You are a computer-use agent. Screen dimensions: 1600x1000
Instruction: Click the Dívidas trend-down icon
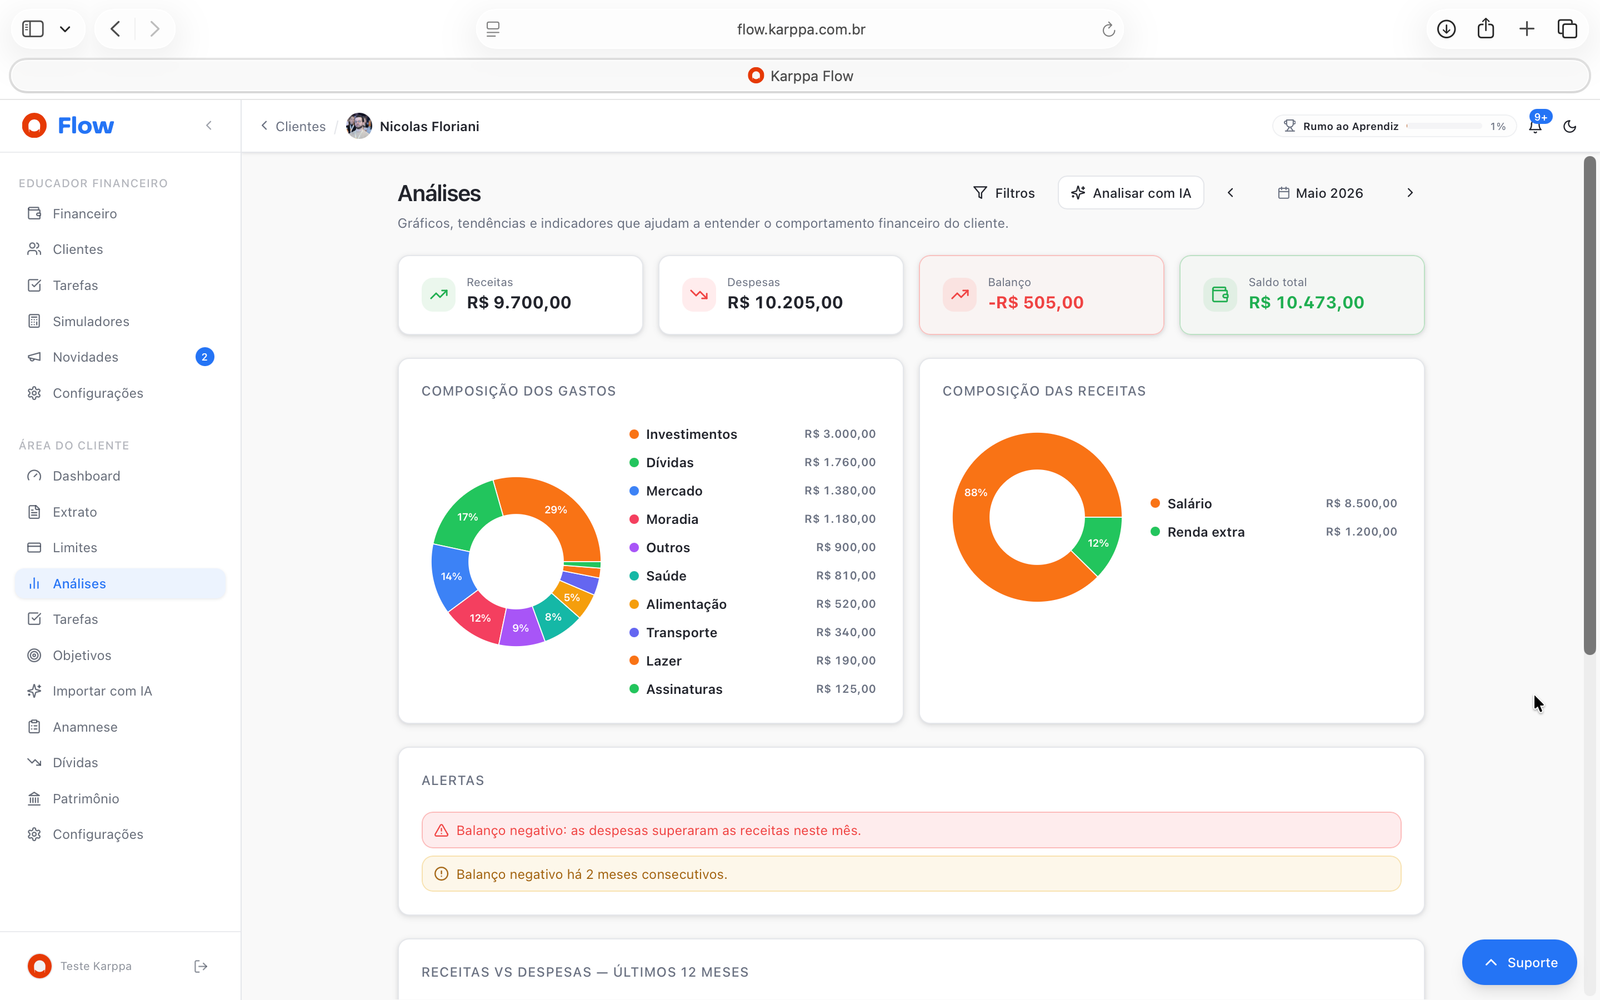tap(34, 762)
